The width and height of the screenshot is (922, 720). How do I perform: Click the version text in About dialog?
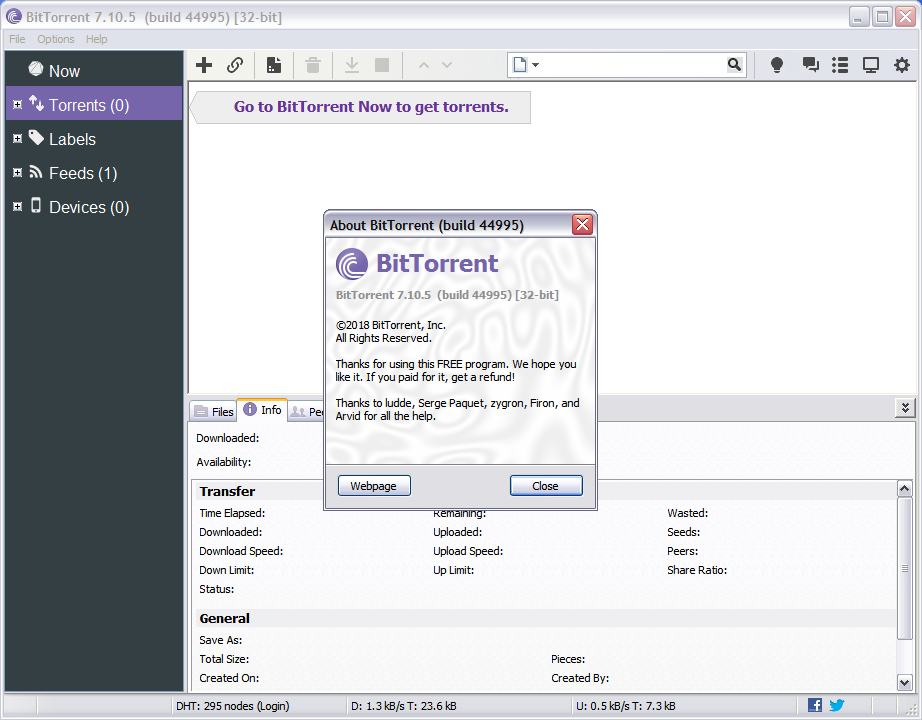447,295
